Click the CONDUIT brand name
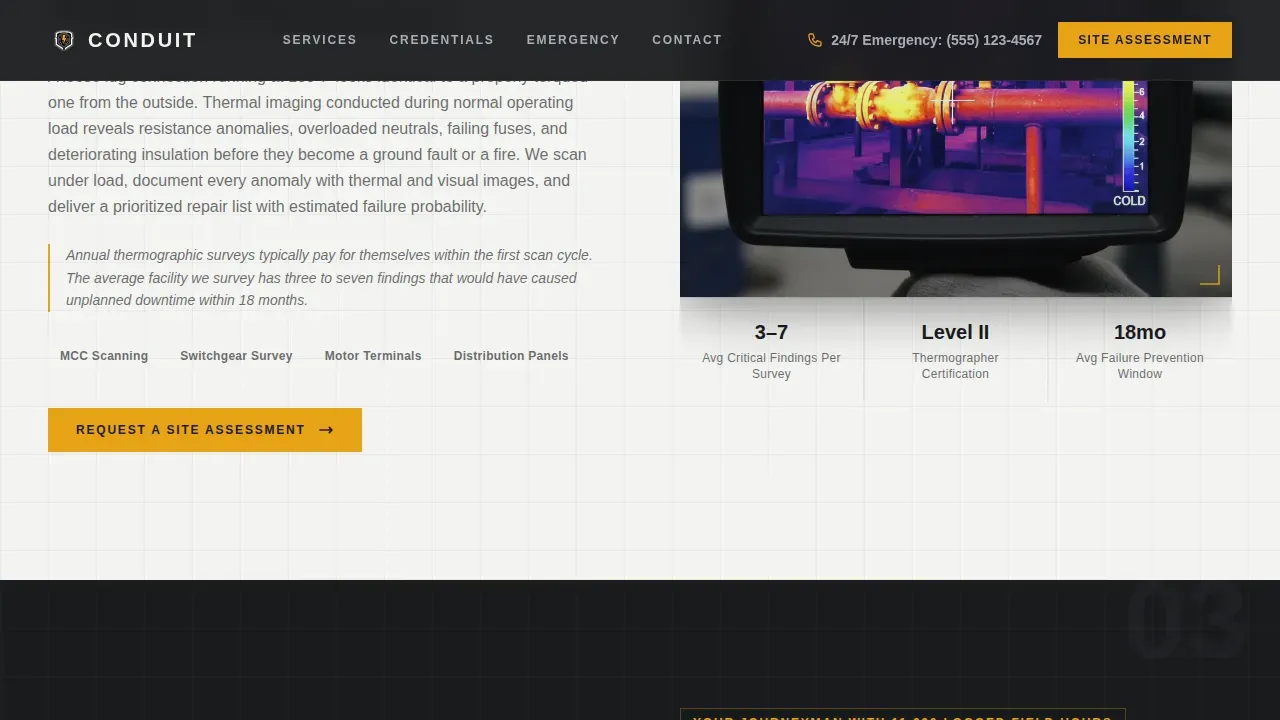This screenshot has height=720, width=1280. coord(142,40)
